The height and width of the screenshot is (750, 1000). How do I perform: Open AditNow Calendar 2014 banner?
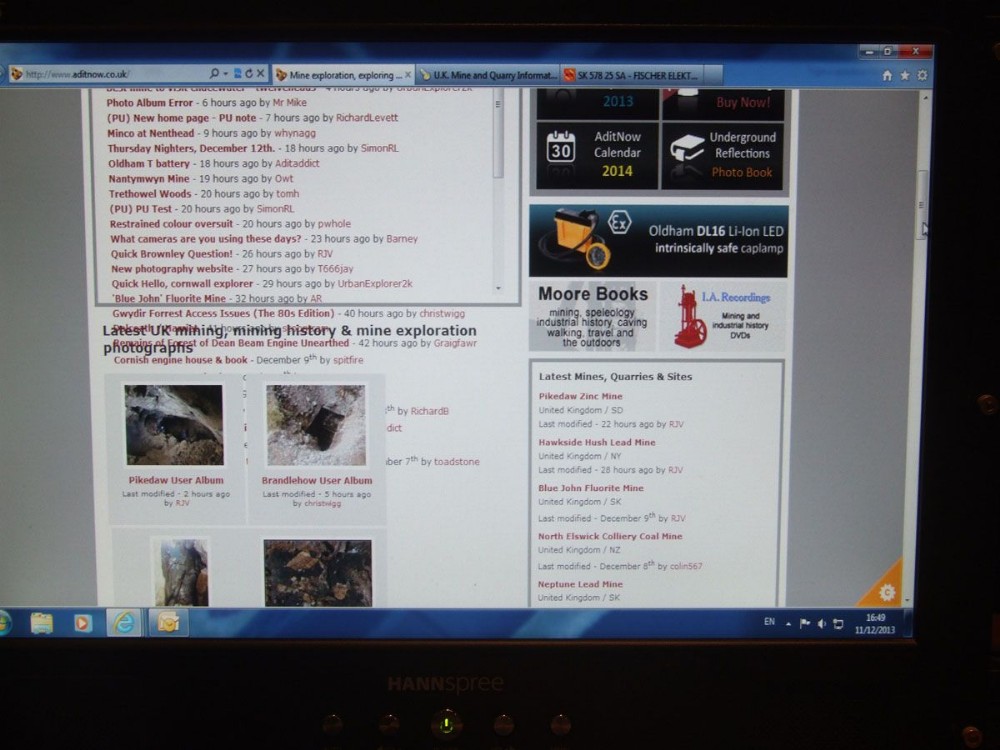597,153
